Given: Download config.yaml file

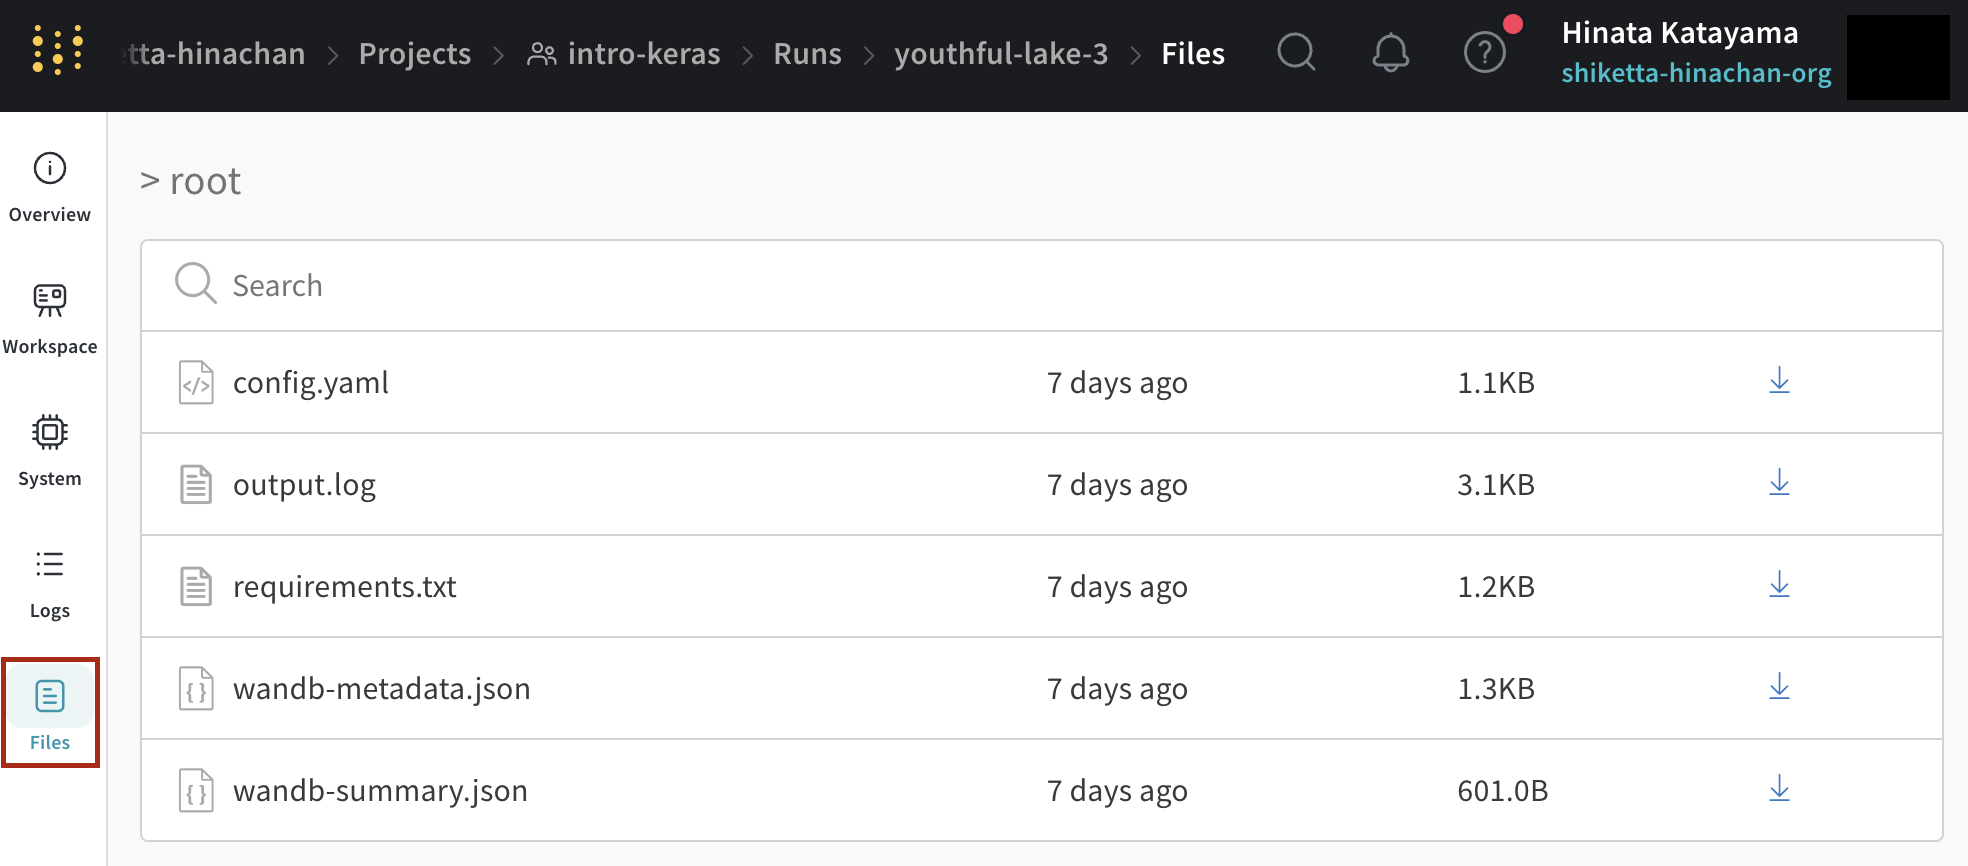Looking at the screenshot, I should click(1779, 381).
